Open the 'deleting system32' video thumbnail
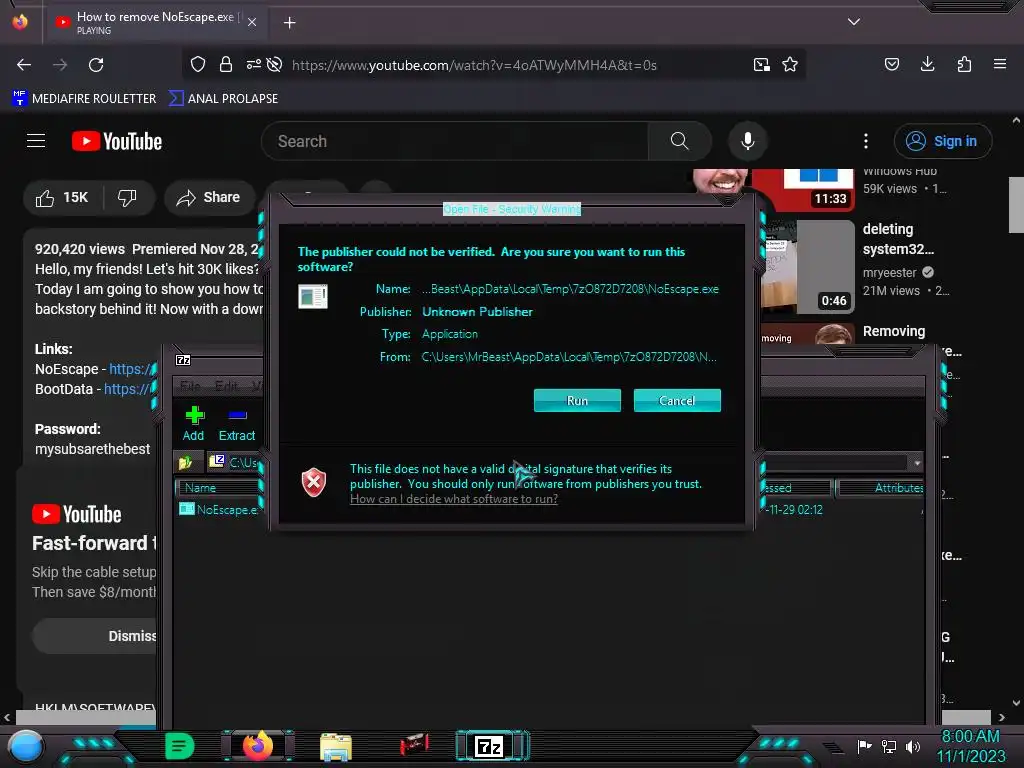The width and height of the screenshot is (1024, 768). (807, 266)
